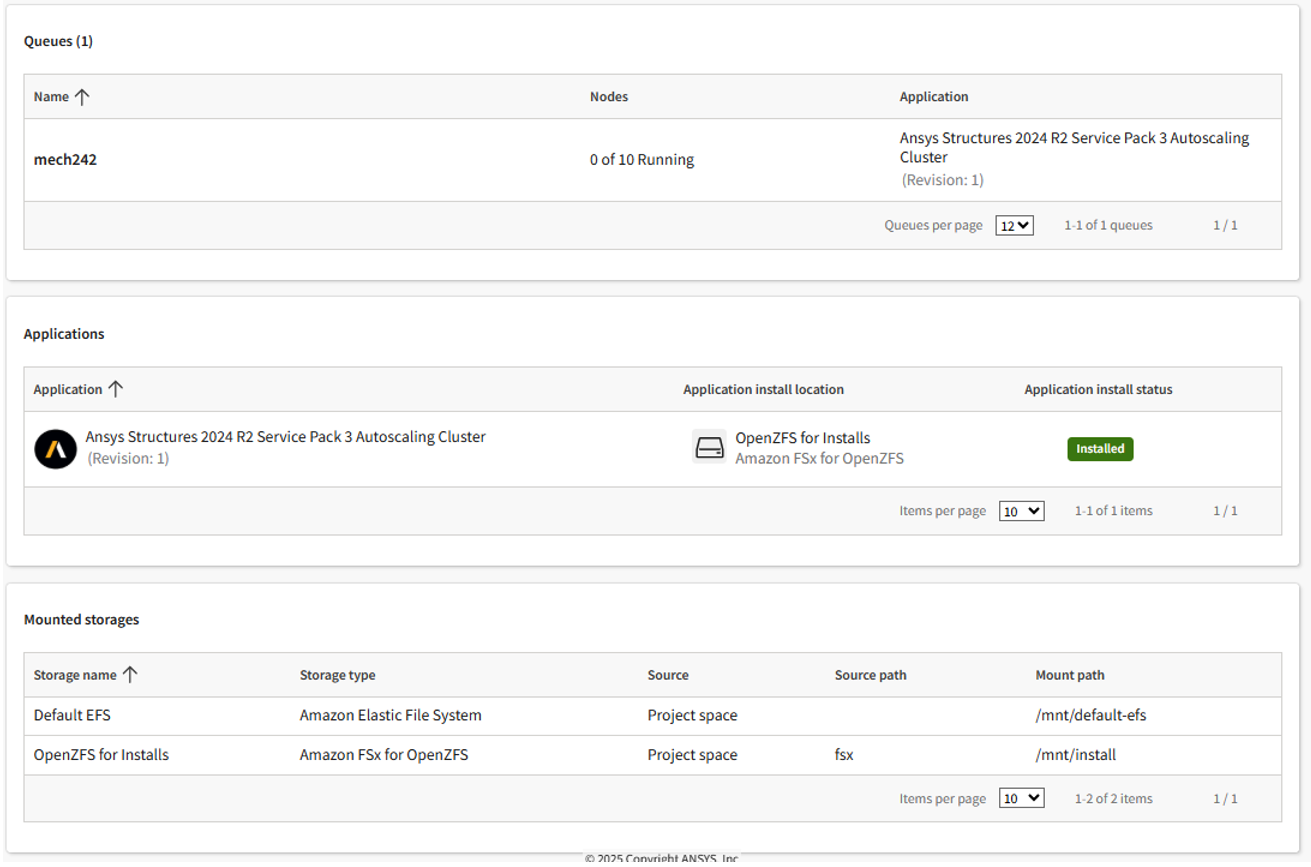Click the Nodes column header
The image size is (1311, 867).
(609, 97)
